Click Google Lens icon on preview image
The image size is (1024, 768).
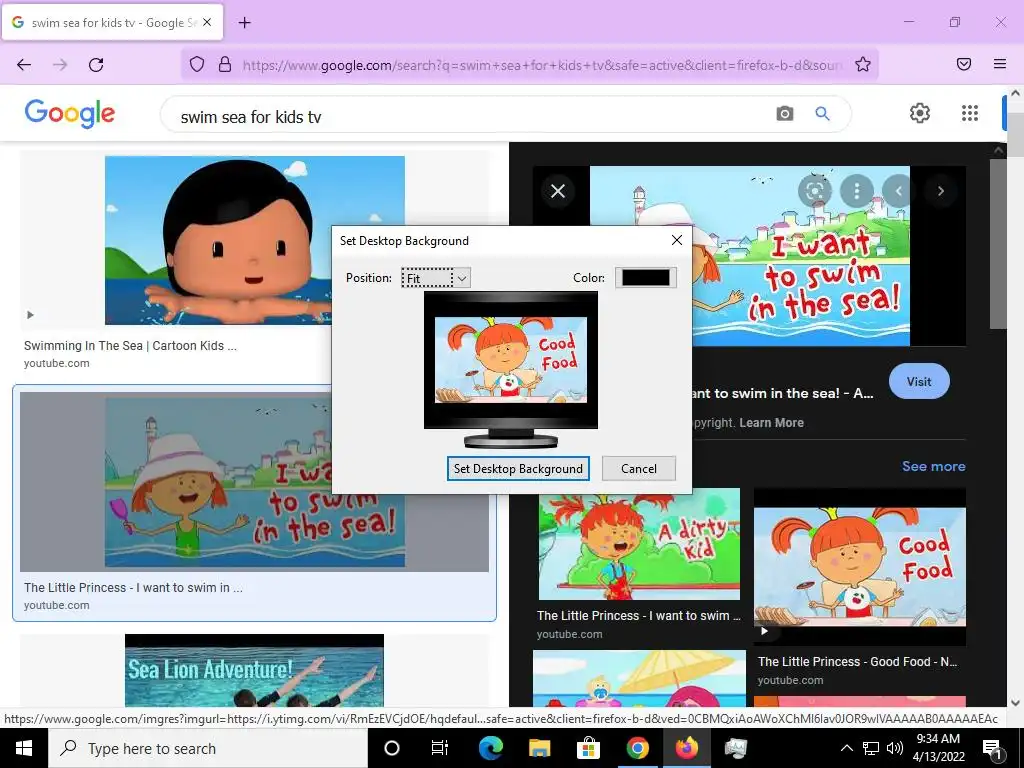[814, 191]
